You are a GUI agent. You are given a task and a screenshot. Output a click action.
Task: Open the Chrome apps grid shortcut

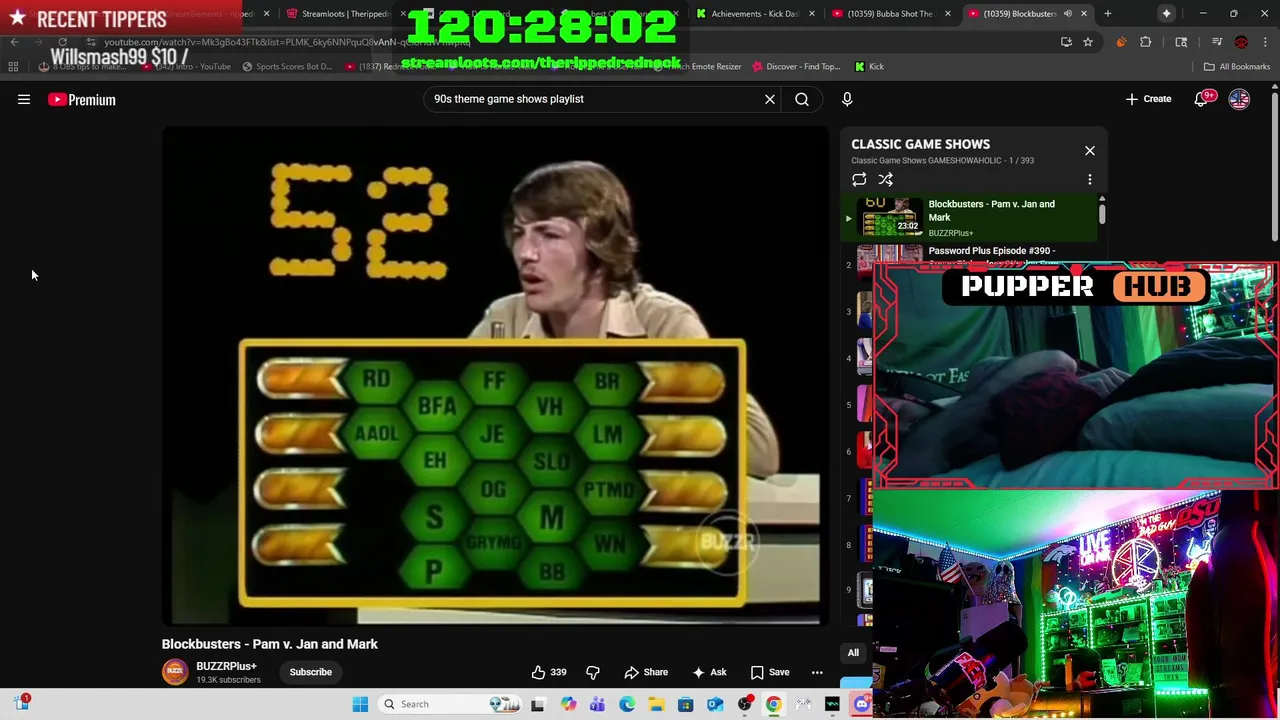click(x=13, y=67)
